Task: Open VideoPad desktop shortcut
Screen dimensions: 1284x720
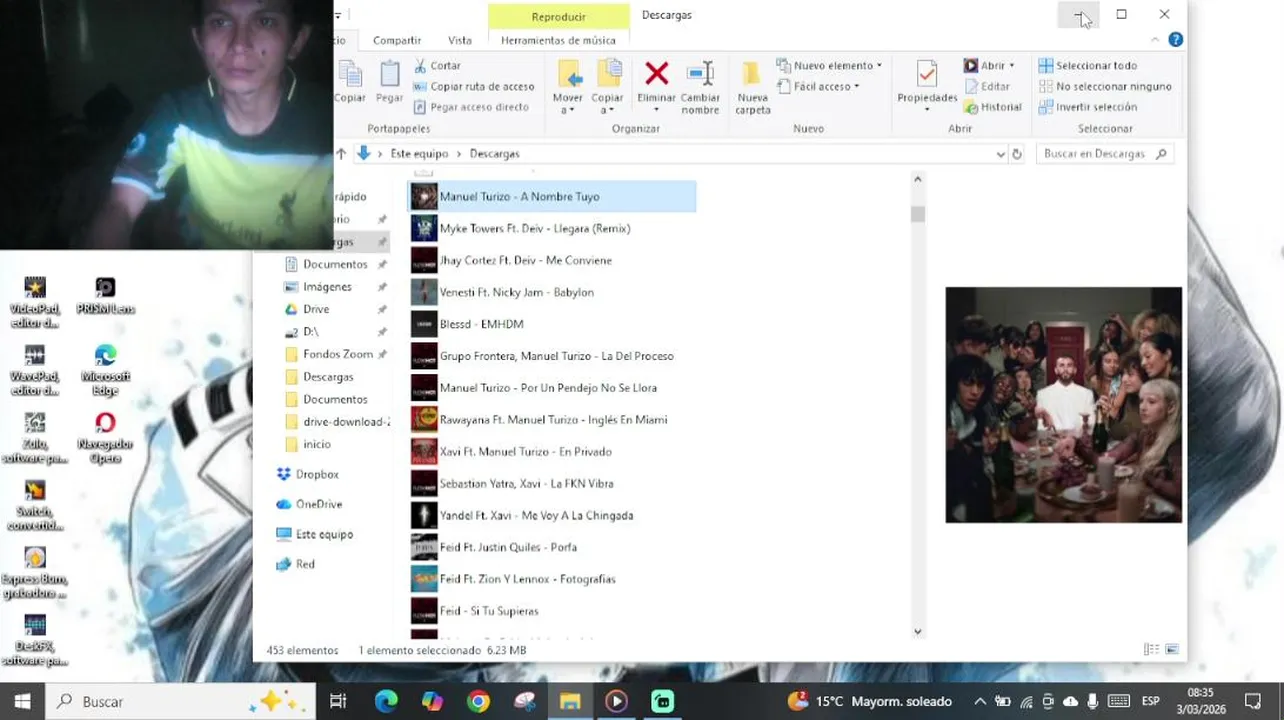Action: 35,303
